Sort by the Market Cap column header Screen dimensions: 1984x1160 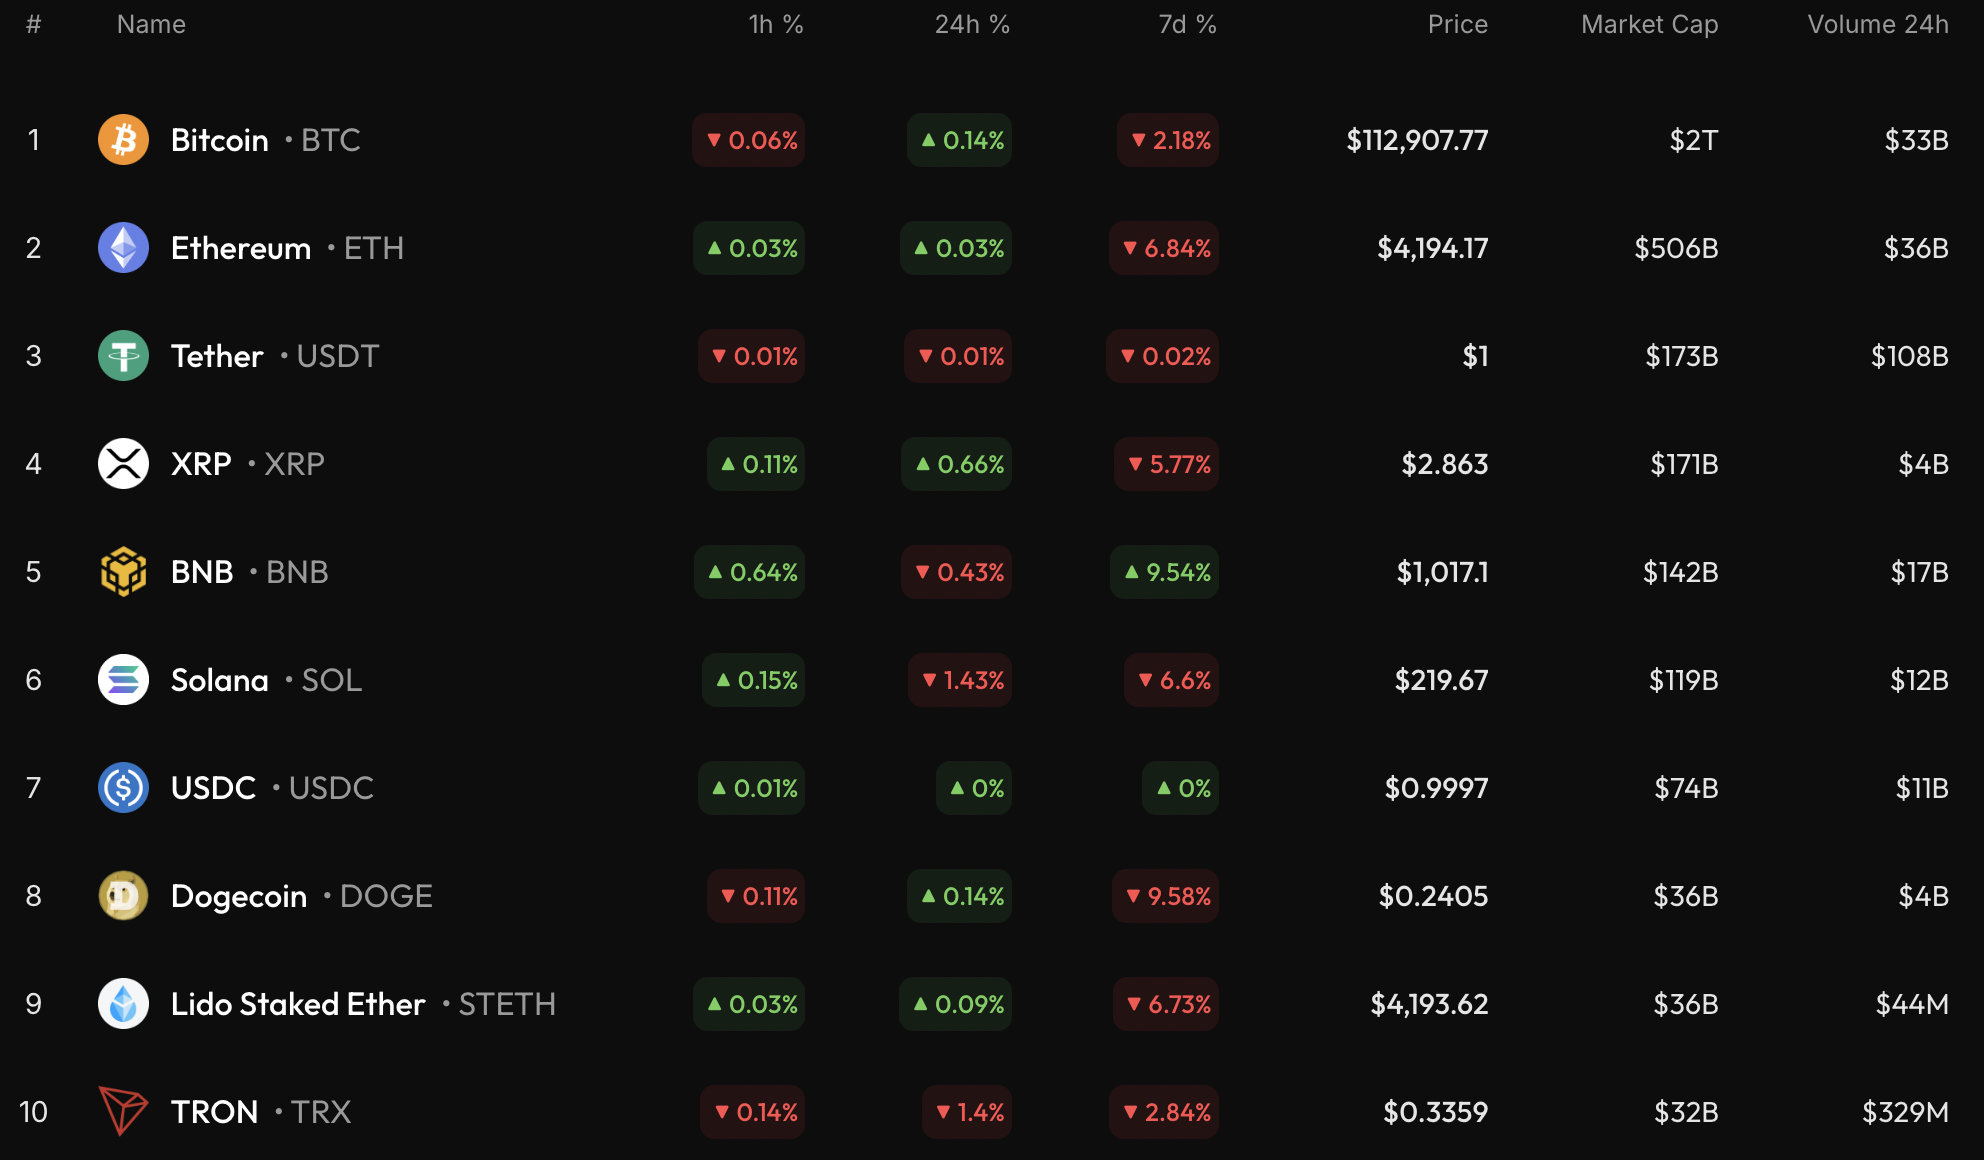(1649, 24)
